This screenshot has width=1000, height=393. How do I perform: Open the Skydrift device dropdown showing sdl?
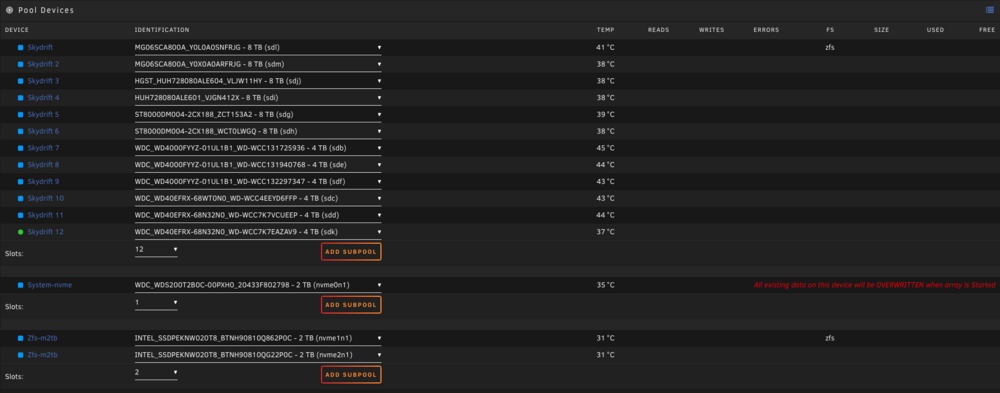[x=258, y=48]
